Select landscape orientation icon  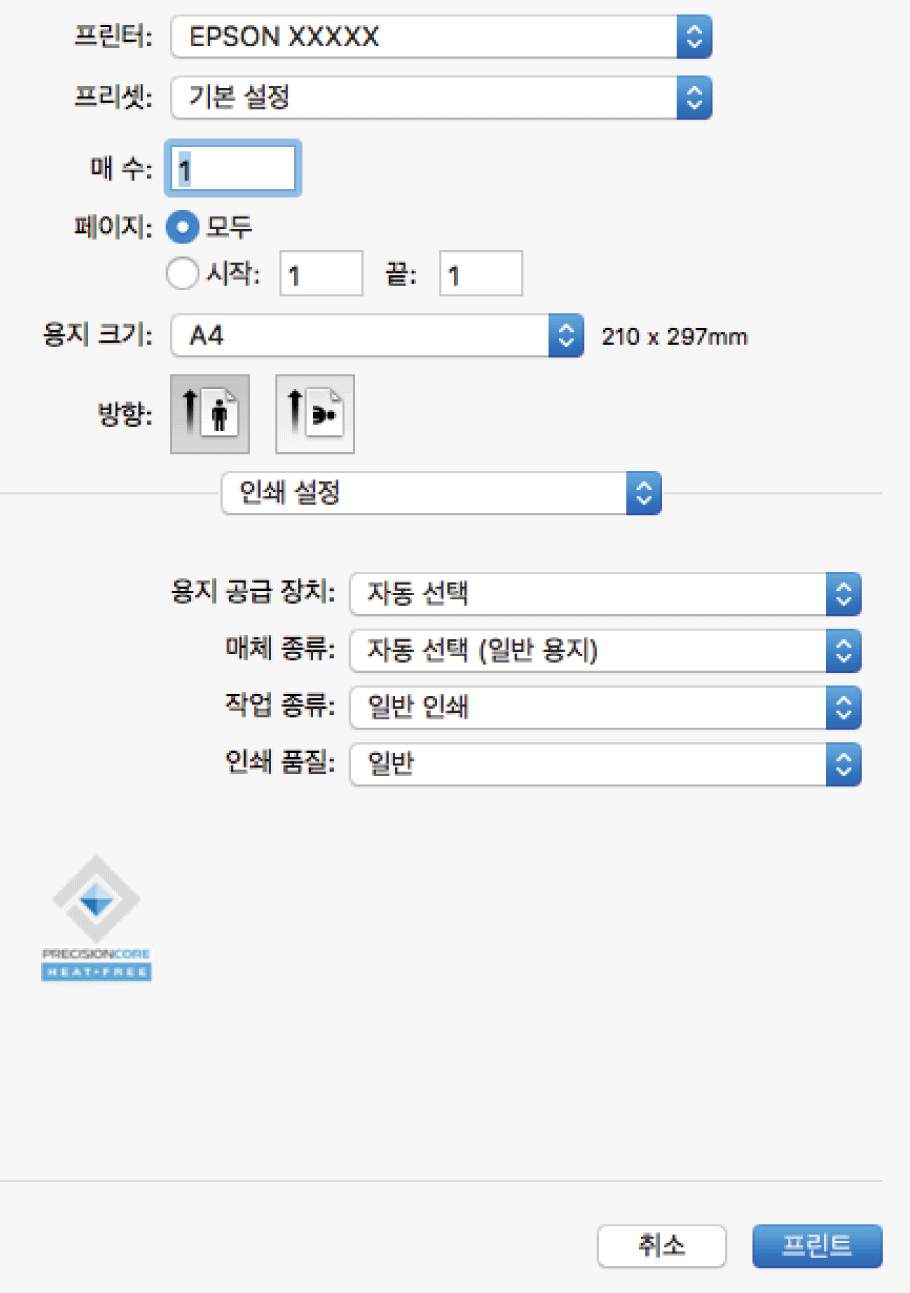(314, 414)
